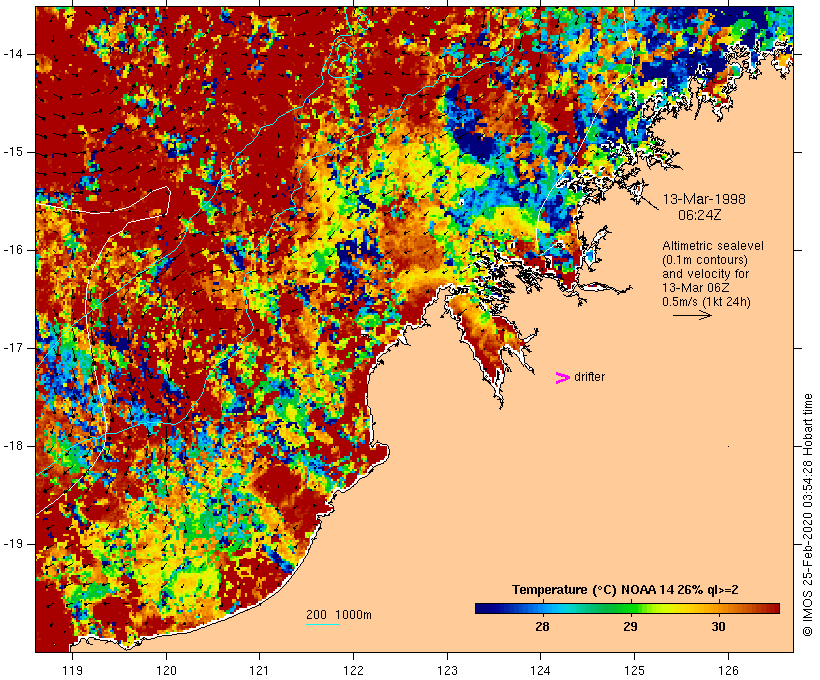Click longitude label 126 on bottom axis

pyautogui.click(x=728, y=670)
